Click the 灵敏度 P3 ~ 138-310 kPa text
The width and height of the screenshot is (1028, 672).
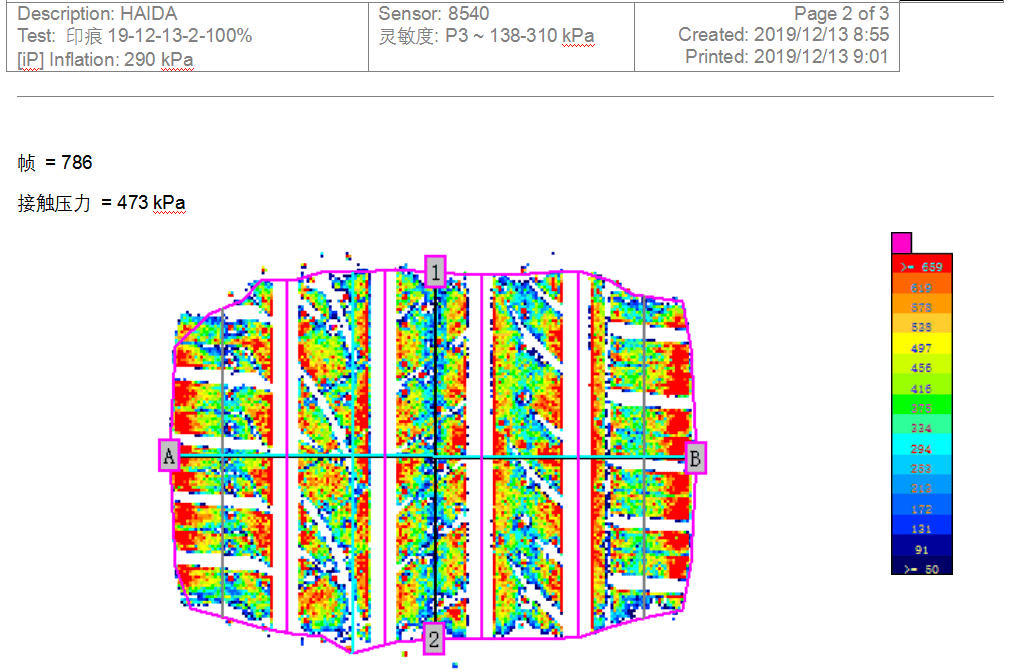pos(486,36)
